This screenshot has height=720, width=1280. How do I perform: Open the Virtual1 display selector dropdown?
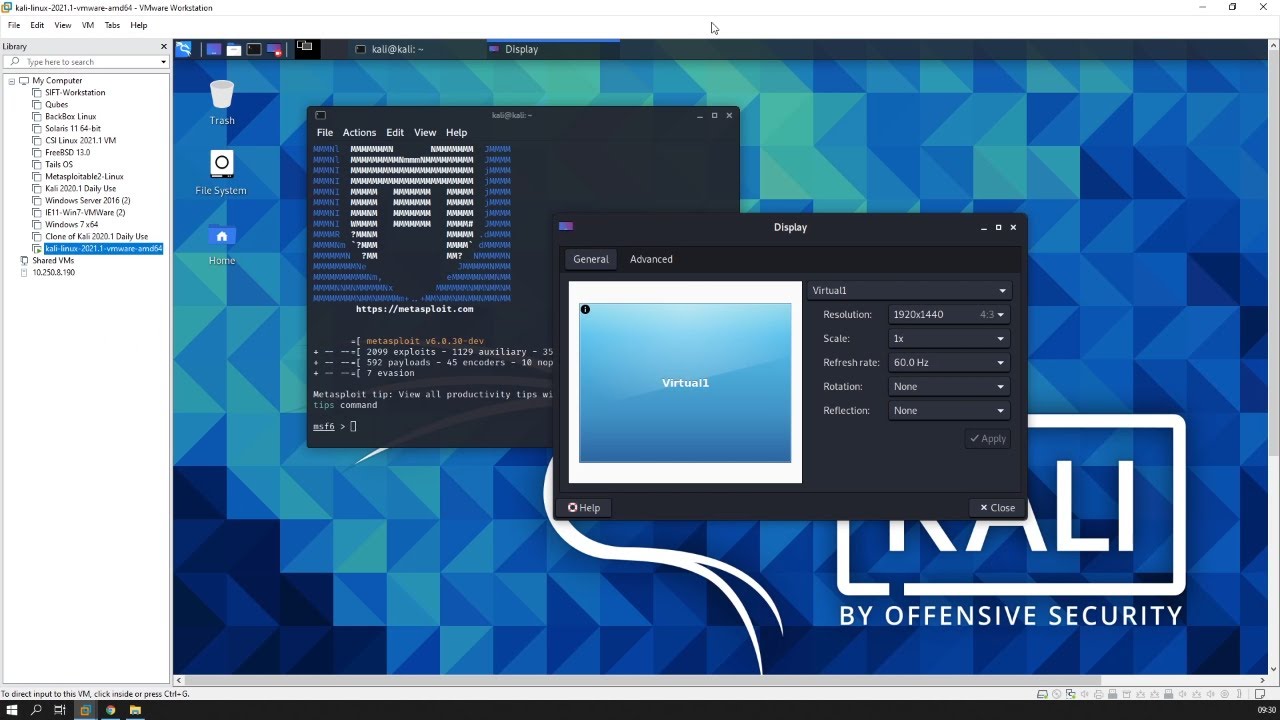click(x=910, y=290)
